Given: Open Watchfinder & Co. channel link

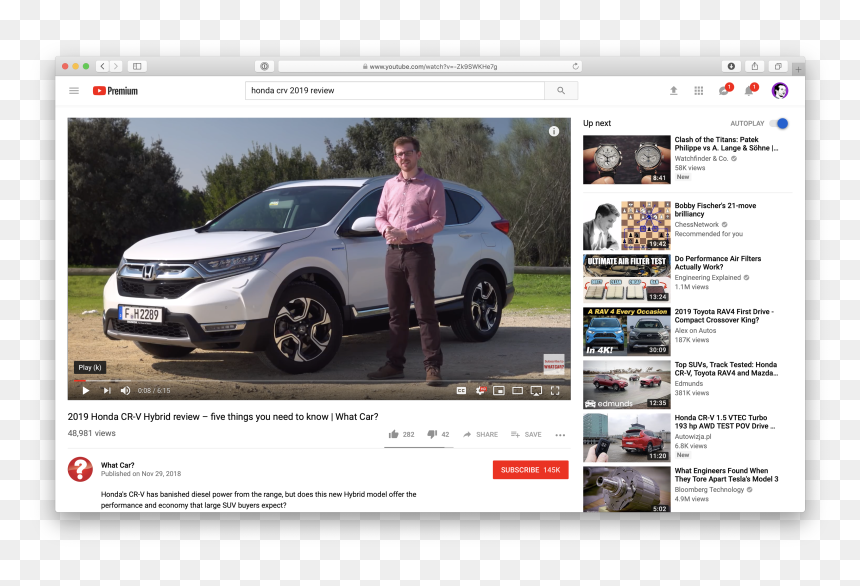Looking at the screenshot, I should (701, 159).
